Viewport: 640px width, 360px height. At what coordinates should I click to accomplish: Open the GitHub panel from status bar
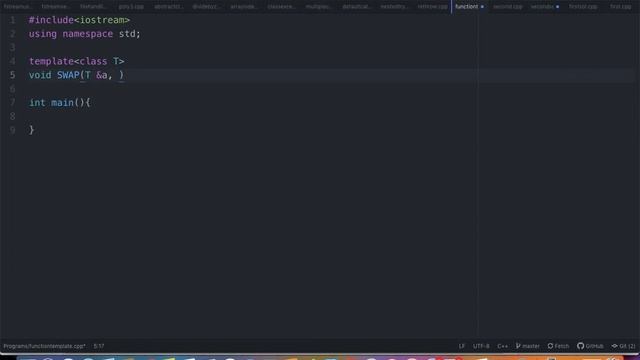coord(590,346)
